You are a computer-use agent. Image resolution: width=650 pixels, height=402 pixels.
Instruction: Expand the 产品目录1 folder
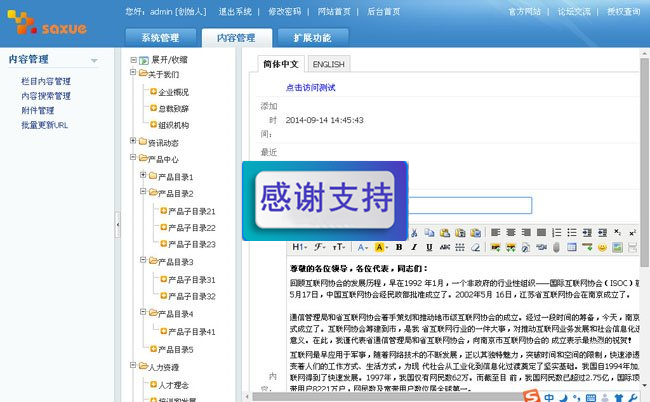coord(143,175)
